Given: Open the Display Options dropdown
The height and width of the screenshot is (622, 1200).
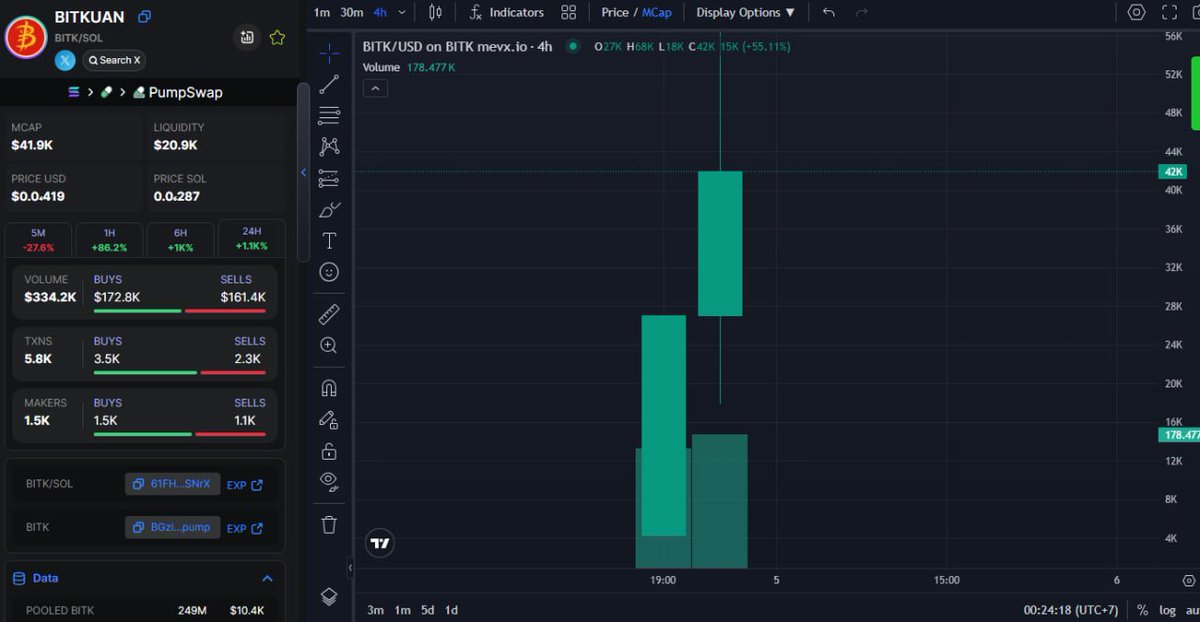Looking at the screenshot, I should click(x=746, y=12).
